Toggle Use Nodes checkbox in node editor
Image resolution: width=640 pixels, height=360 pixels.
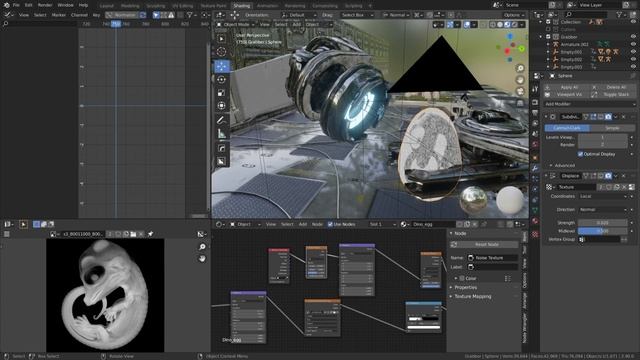pos(330,224)
